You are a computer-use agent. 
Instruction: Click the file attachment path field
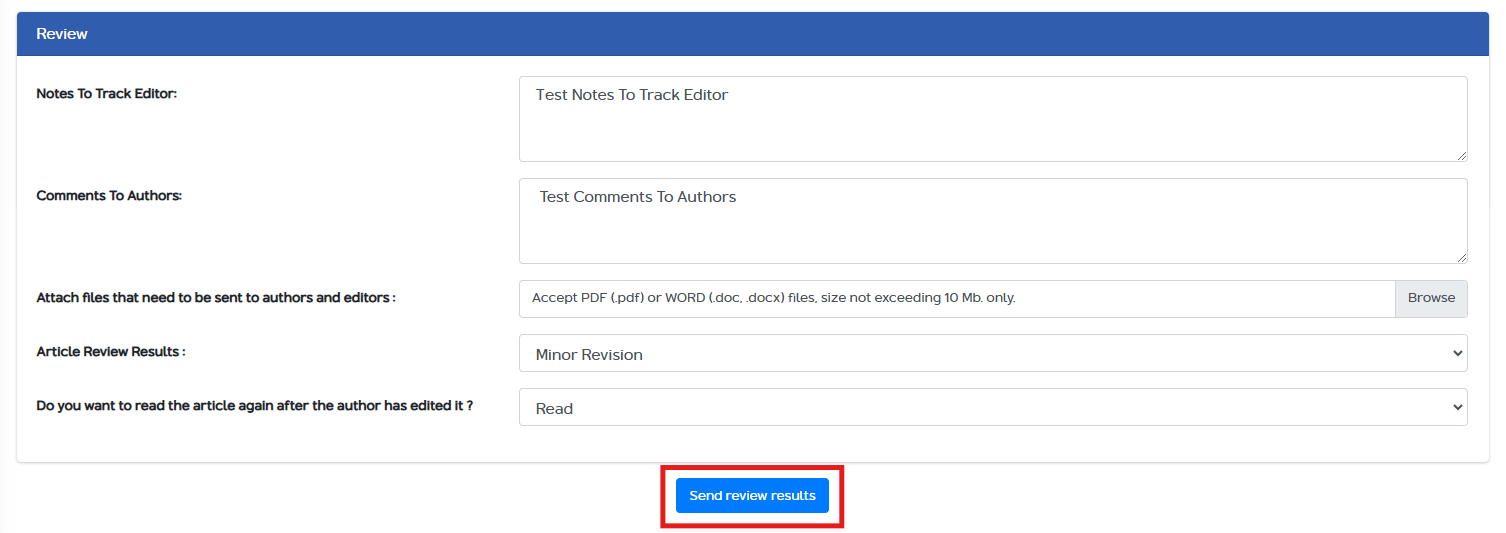point(956,298)
